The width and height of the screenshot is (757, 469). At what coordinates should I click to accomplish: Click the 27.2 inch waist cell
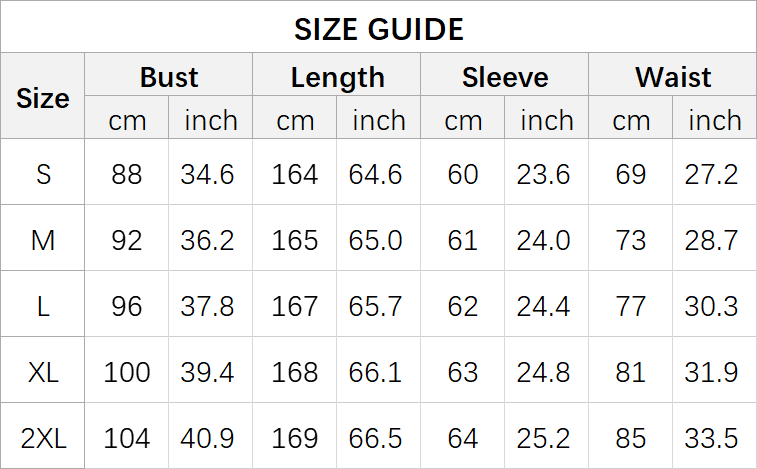(x=711, y=174)
